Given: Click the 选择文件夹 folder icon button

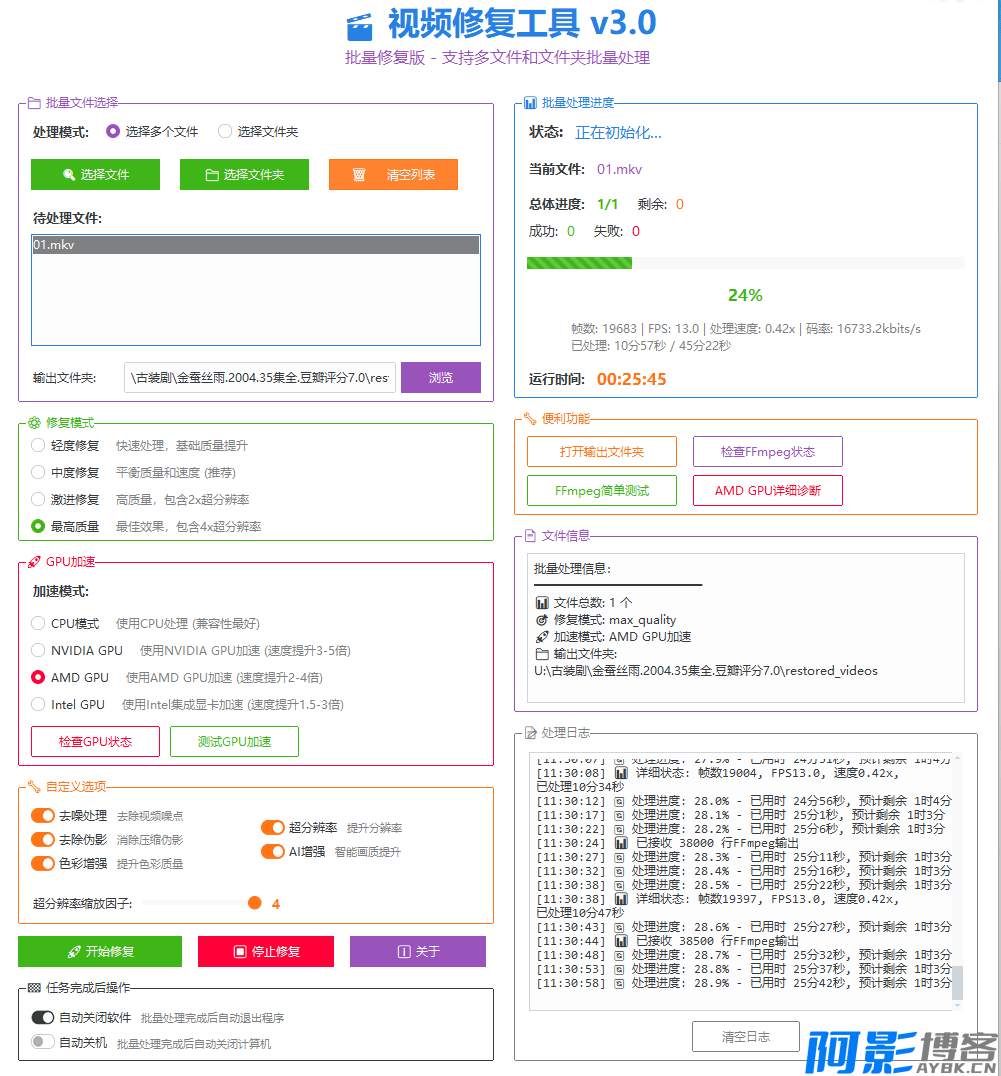Looking at the screenshot, I should pyautogui.click(x=244, y=175).
